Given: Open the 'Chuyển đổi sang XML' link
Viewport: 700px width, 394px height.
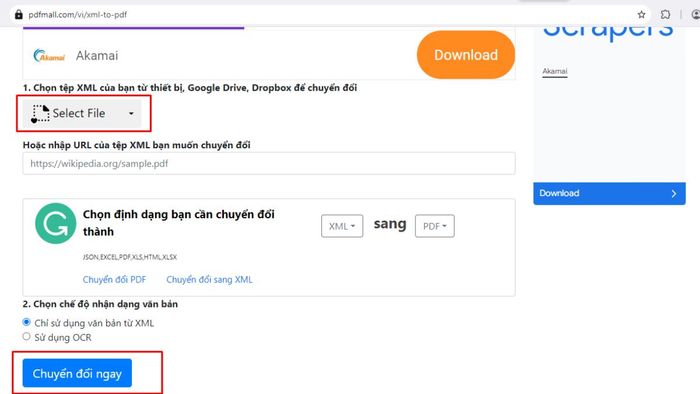Looking at the screenshot, I should (209, 280).
